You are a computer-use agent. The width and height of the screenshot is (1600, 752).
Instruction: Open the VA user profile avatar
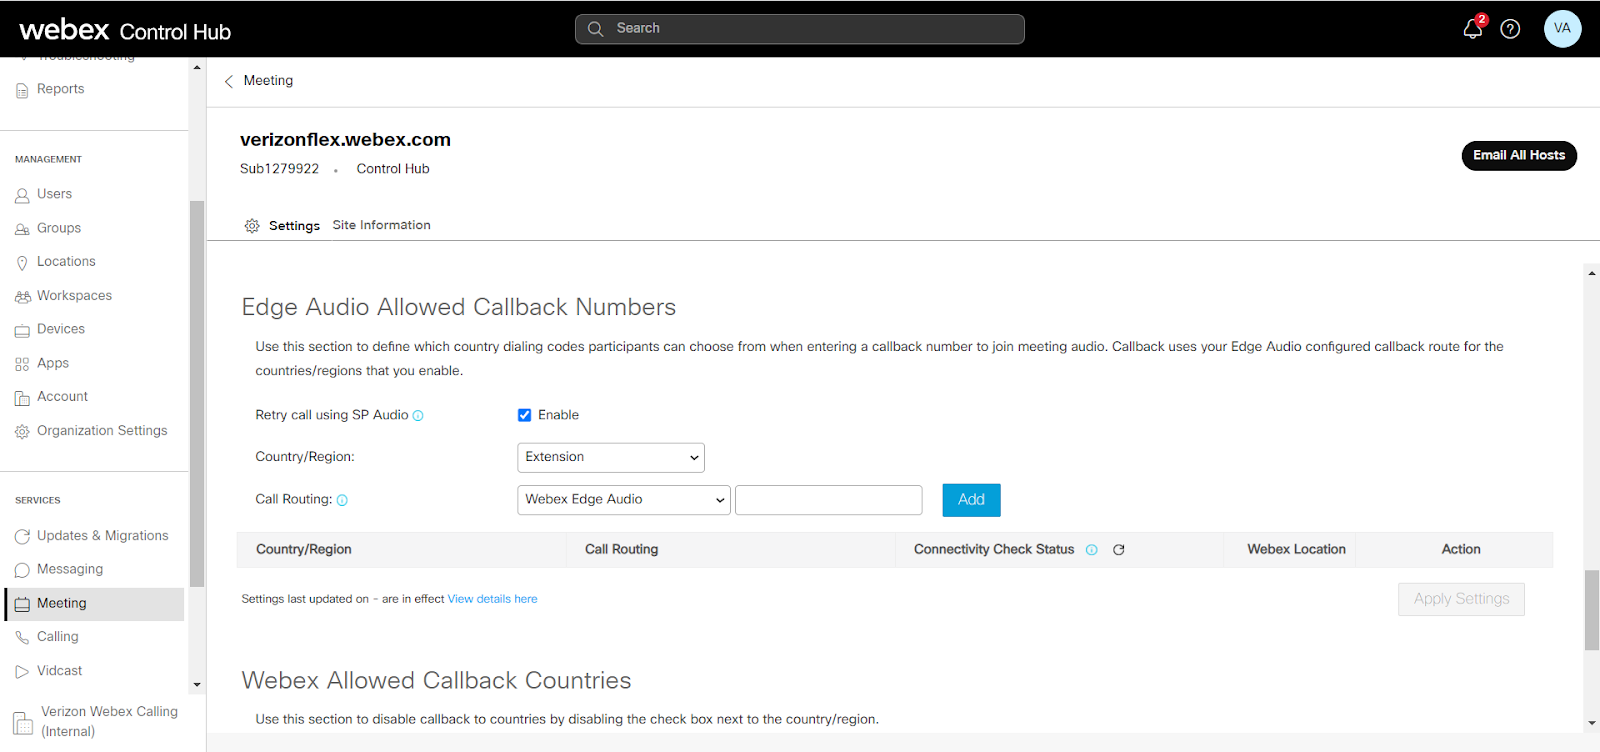(1562, 28)
